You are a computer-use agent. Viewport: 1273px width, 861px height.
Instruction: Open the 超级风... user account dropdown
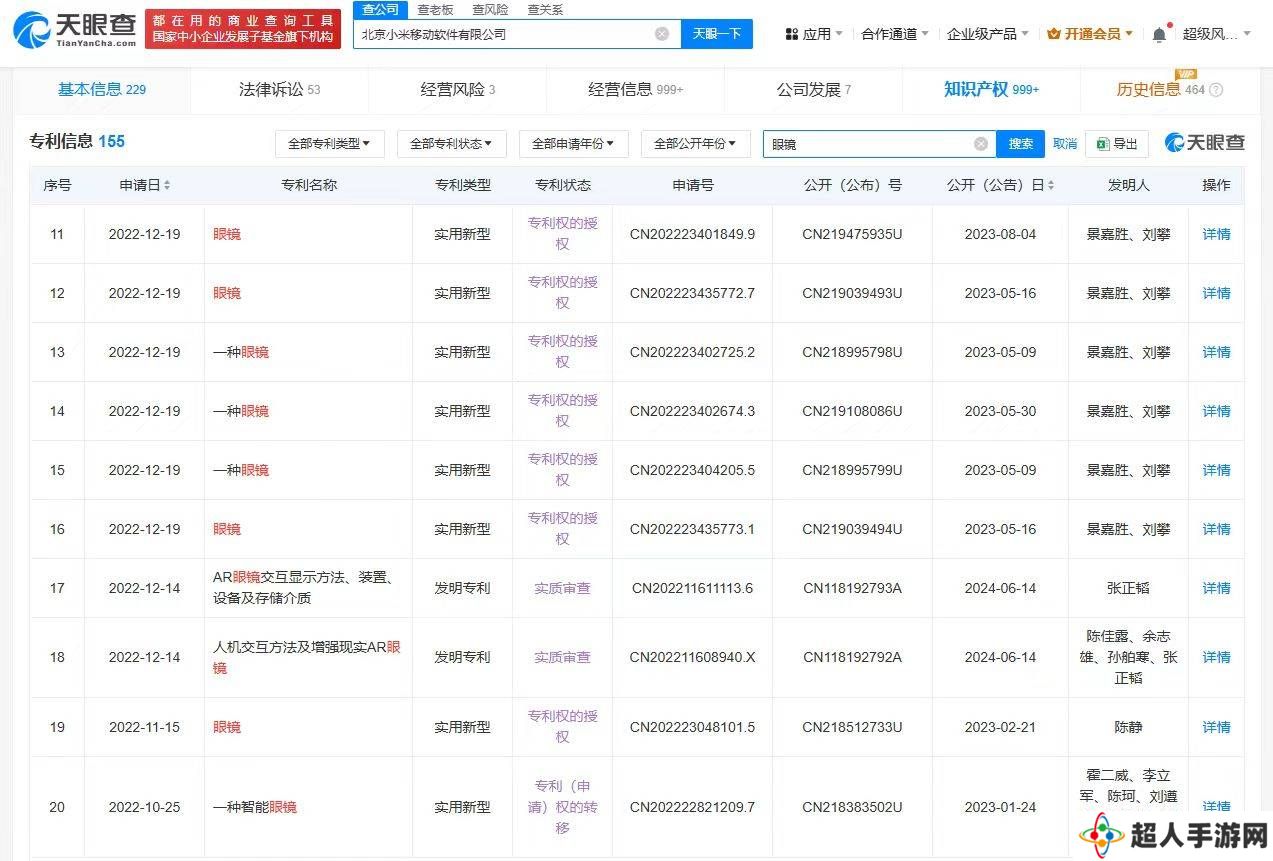1217,34
